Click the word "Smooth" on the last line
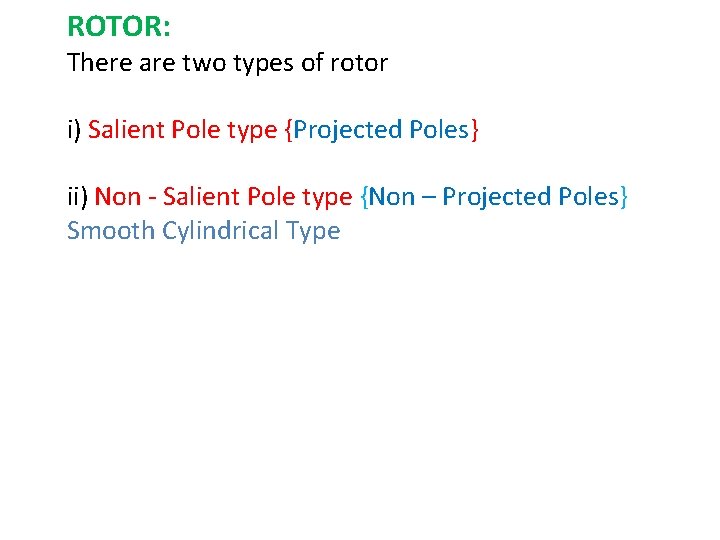Viewport: 720px width, 540px height. [x=111, y=231]
